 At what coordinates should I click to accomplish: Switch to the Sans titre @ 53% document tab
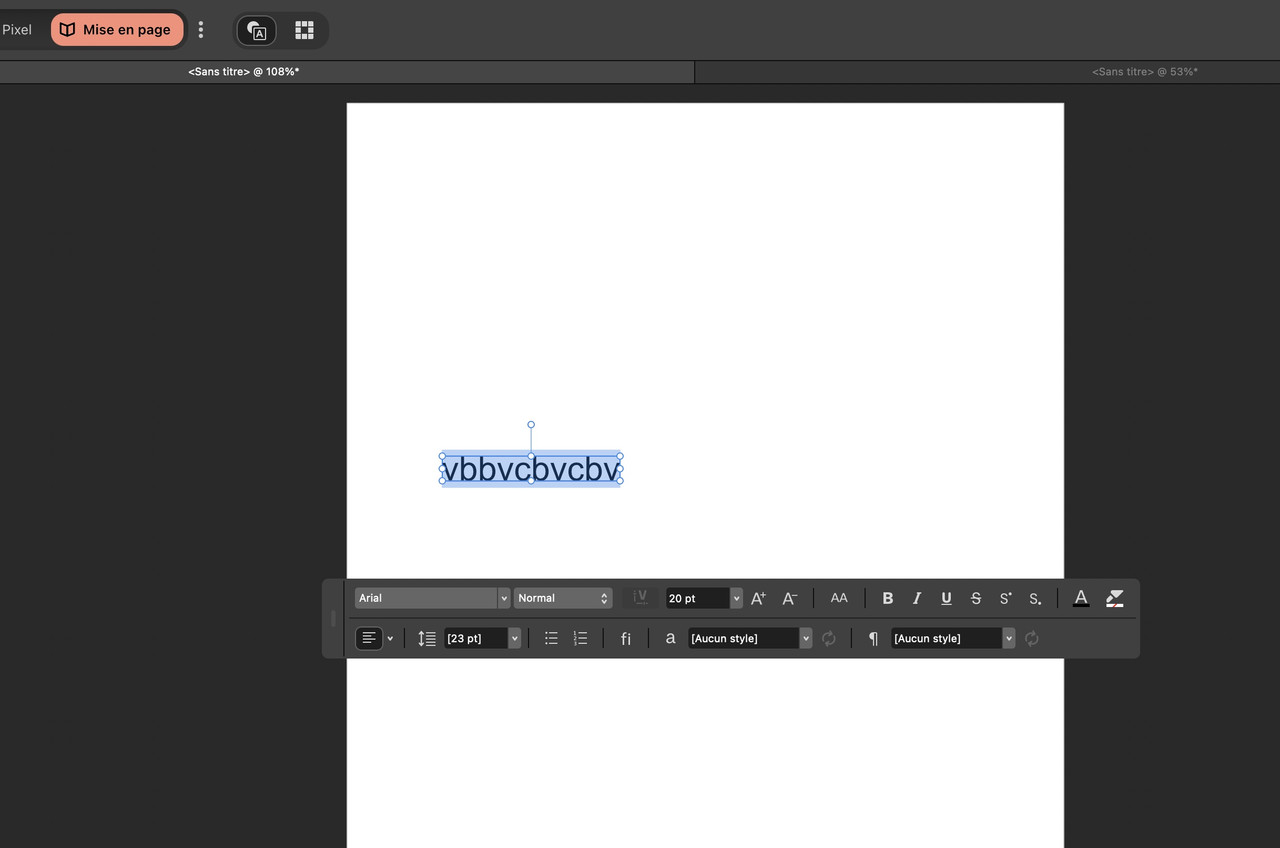1144,72
